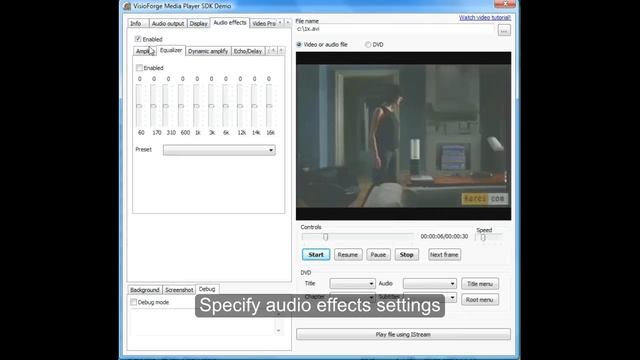The width and height of the screenshot is (640, 360).
Task: Click the 6k equalizer band slider
Action: pos(226,106)
